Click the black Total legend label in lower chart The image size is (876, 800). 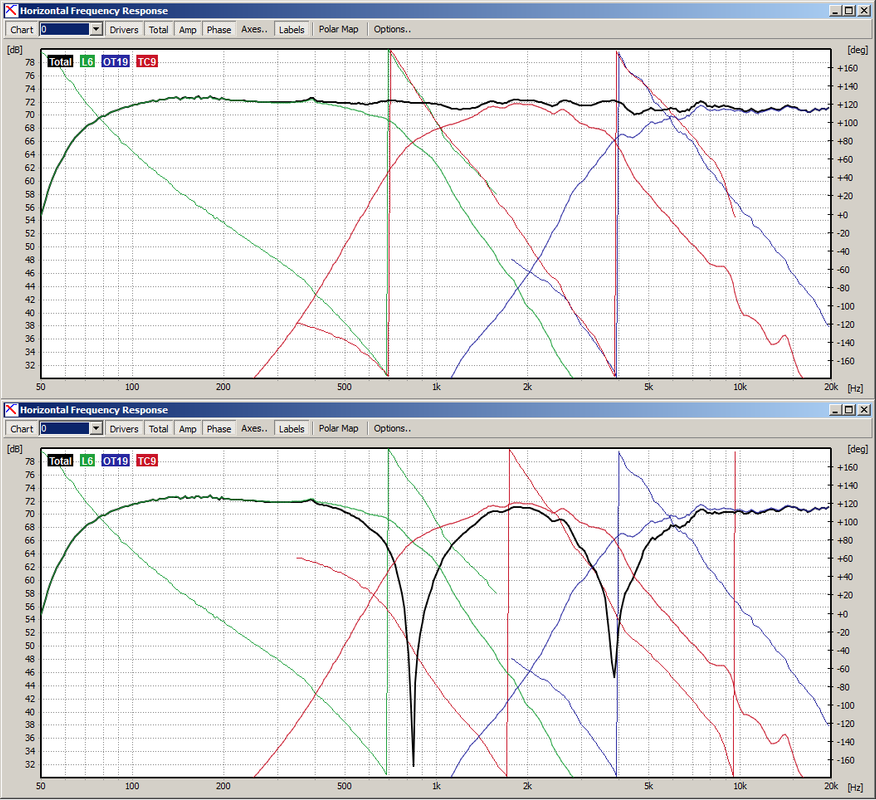(60, 460)
